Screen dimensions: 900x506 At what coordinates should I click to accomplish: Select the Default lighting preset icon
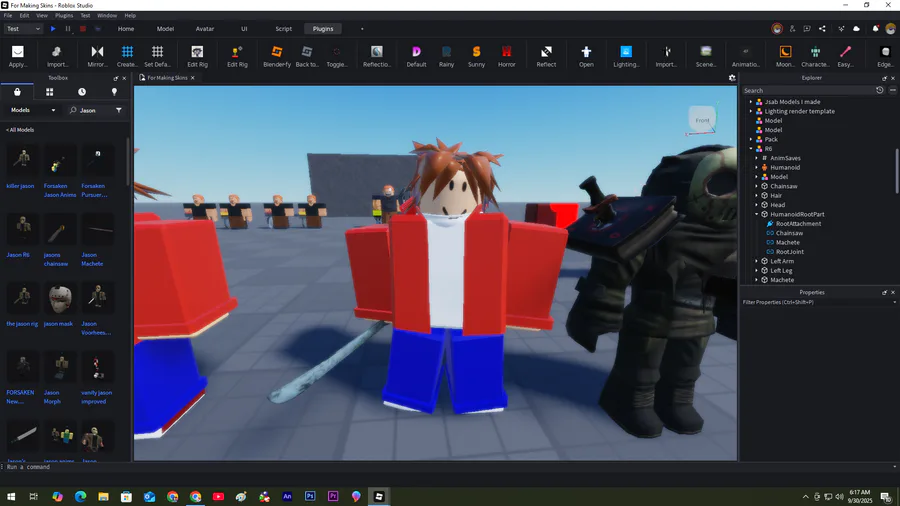[416, 52]
